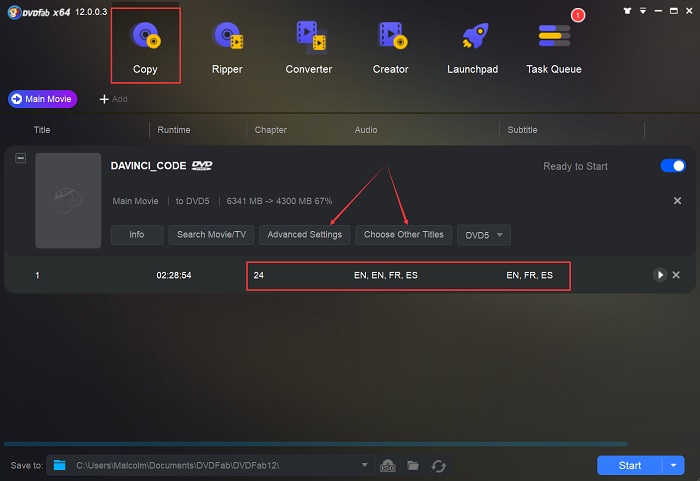
Task: Open the Launchpad
Action: [473, 48]
